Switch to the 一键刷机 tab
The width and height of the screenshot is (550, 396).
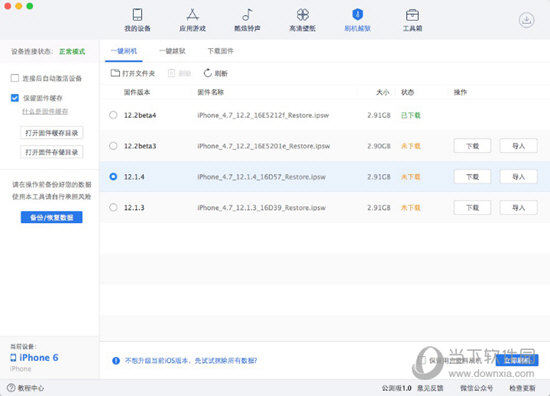pos(124,51)
